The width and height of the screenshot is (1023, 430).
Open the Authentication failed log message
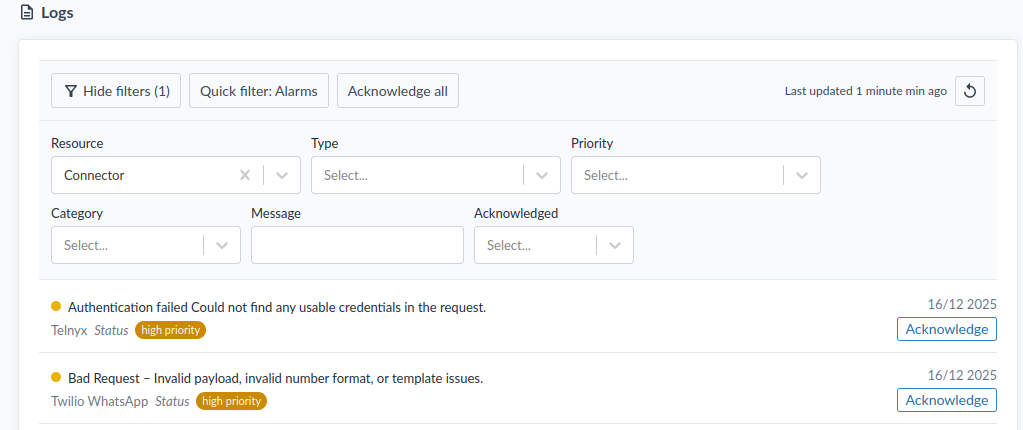[x=277, y=307]
